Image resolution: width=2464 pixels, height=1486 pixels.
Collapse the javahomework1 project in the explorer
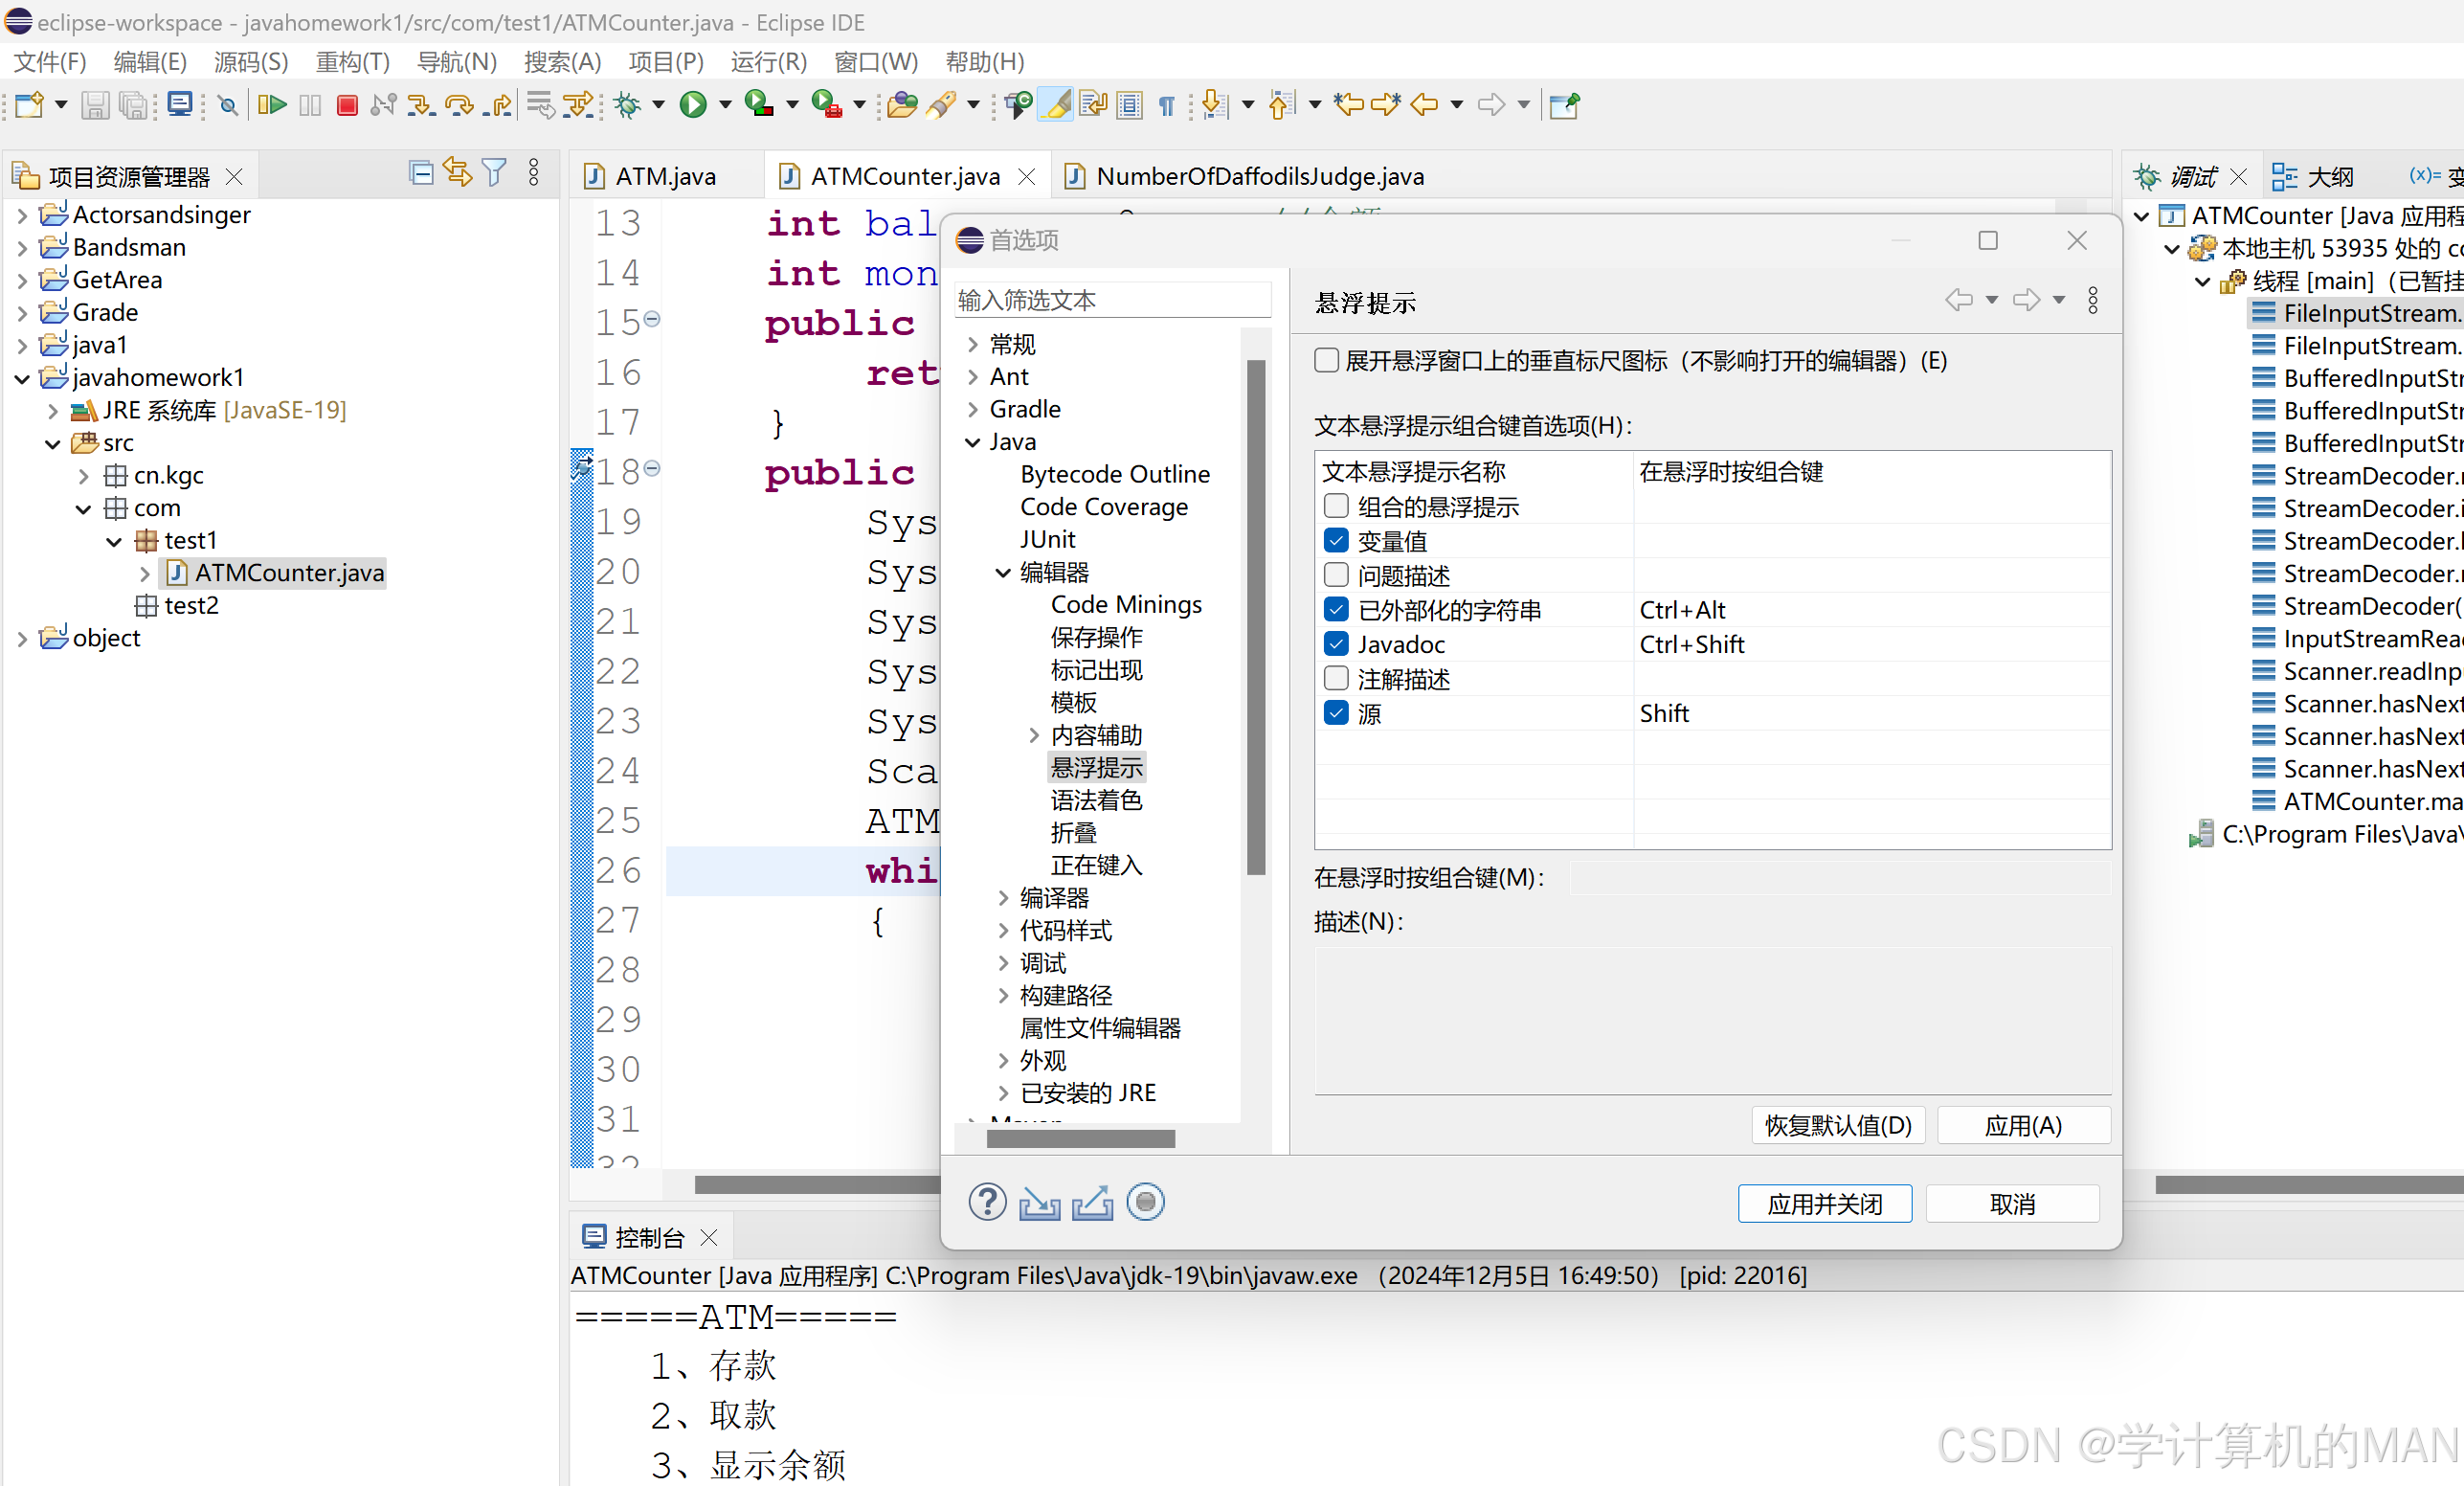(x=22, y=377)
